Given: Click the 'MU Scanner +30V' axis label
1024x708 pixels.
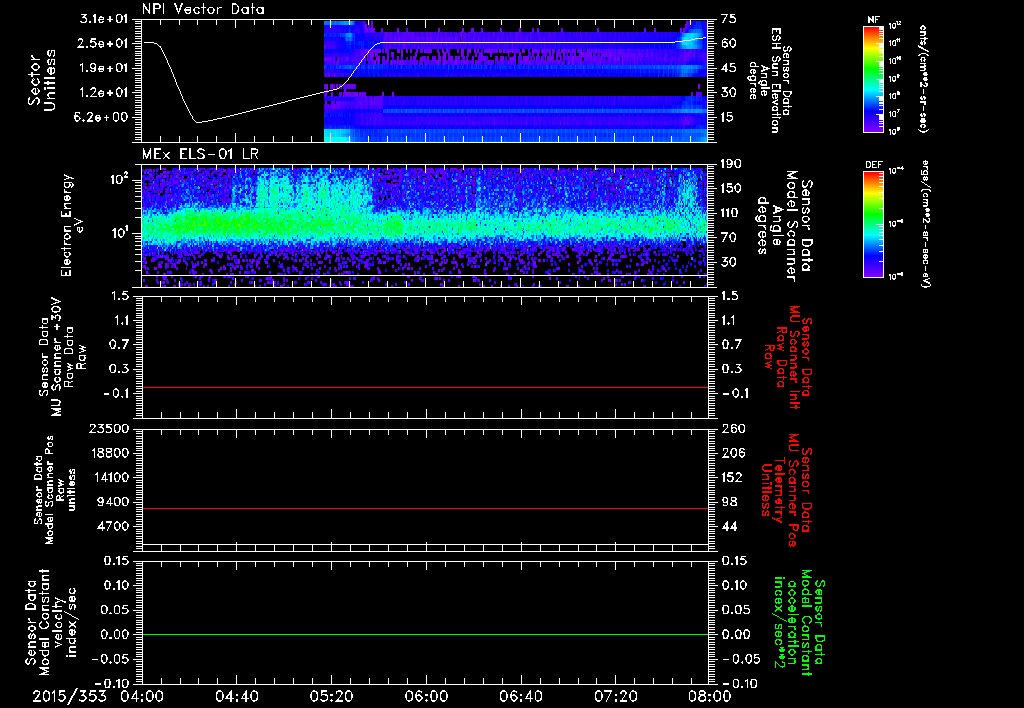Looking at the screenshot, I should tap(59, 357).
